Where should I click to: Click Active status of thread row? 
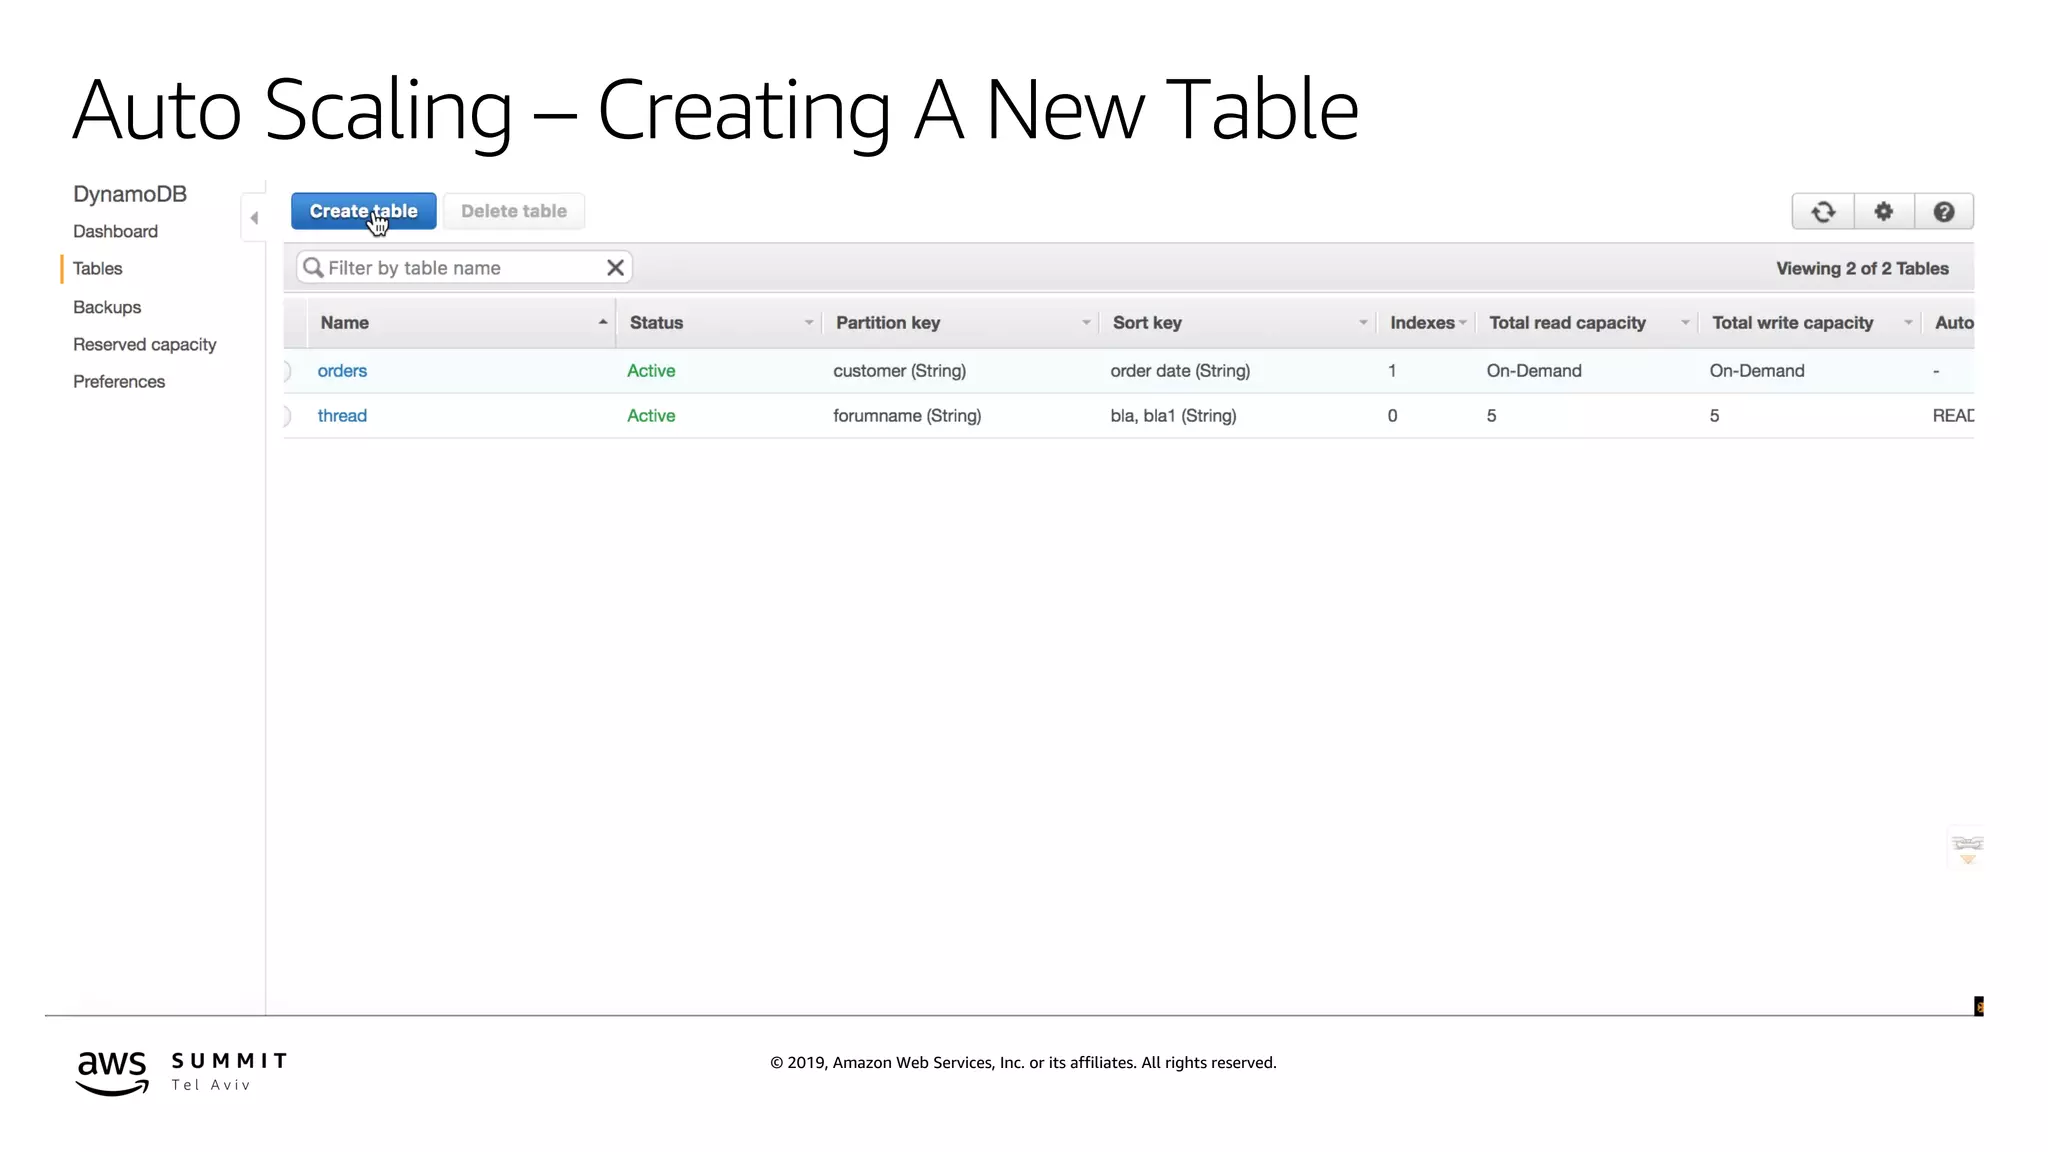(651, 416)
